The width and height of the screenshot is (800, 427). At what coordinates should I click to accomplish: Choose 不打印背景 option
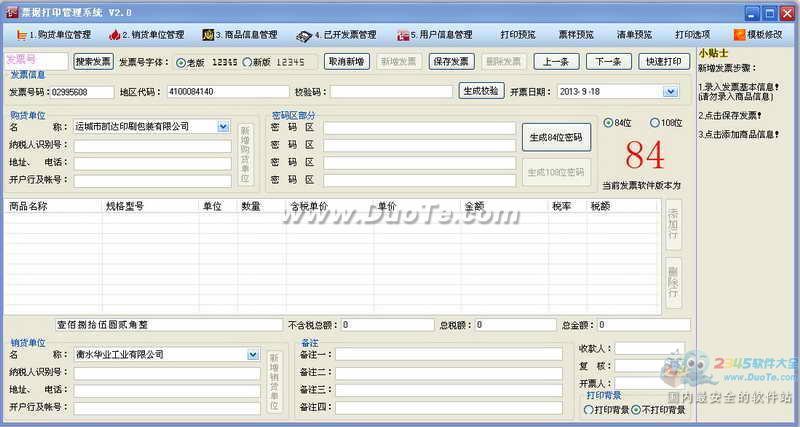[x=636, y=410]
